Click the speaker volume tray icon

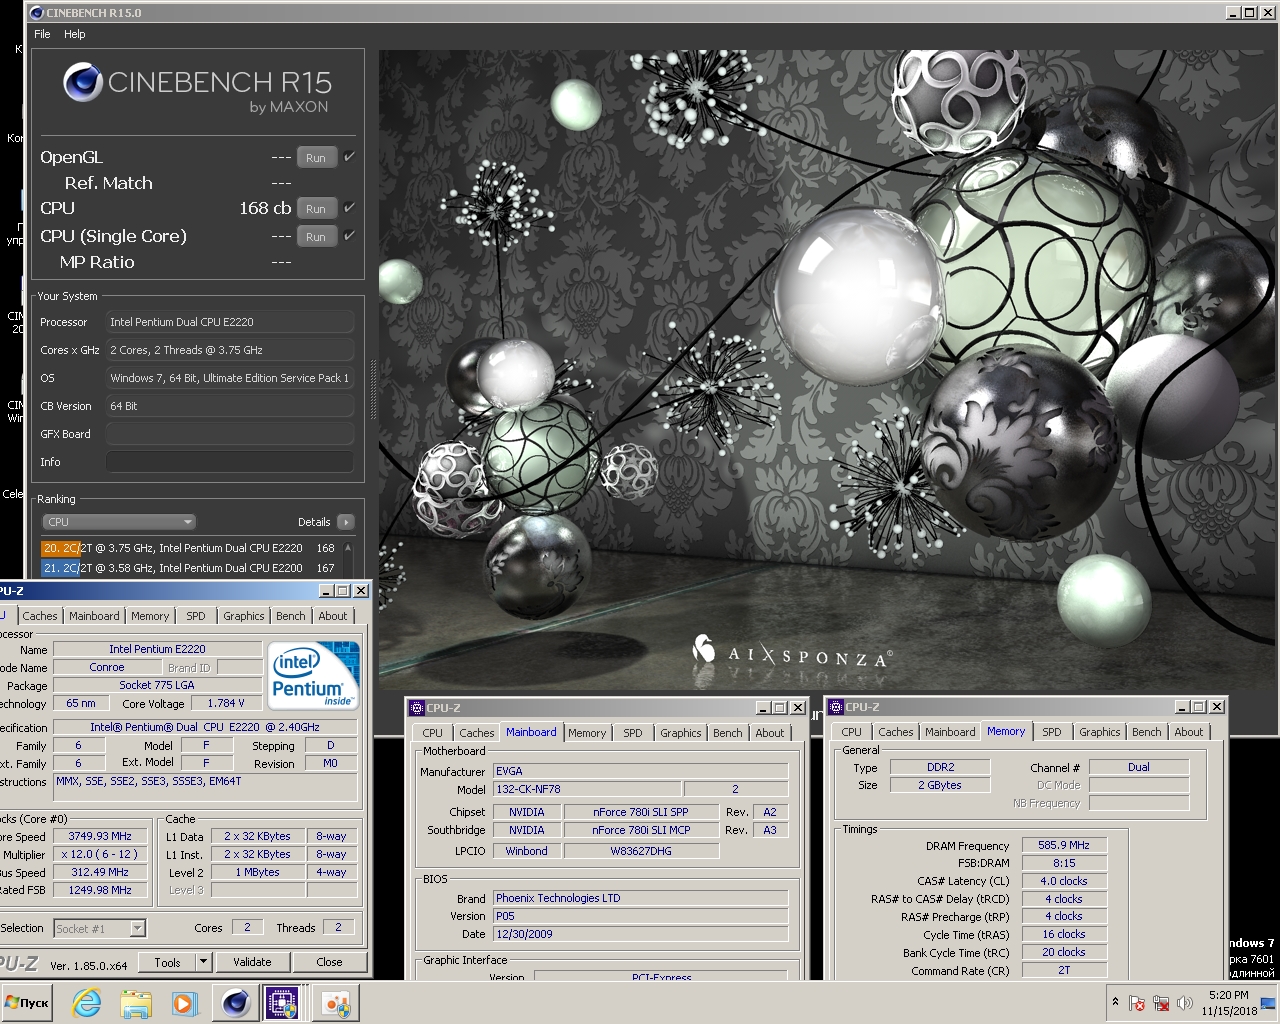point(1185,1003)
